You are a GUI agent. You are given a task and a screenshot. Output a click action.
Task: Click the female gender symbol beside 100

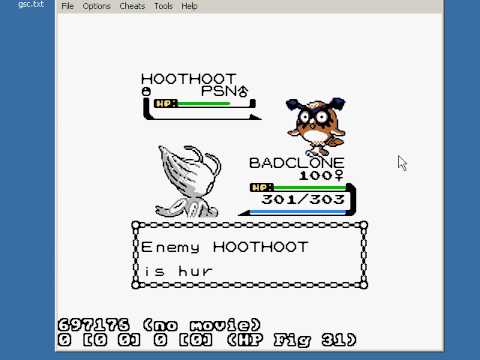(338, 175)
